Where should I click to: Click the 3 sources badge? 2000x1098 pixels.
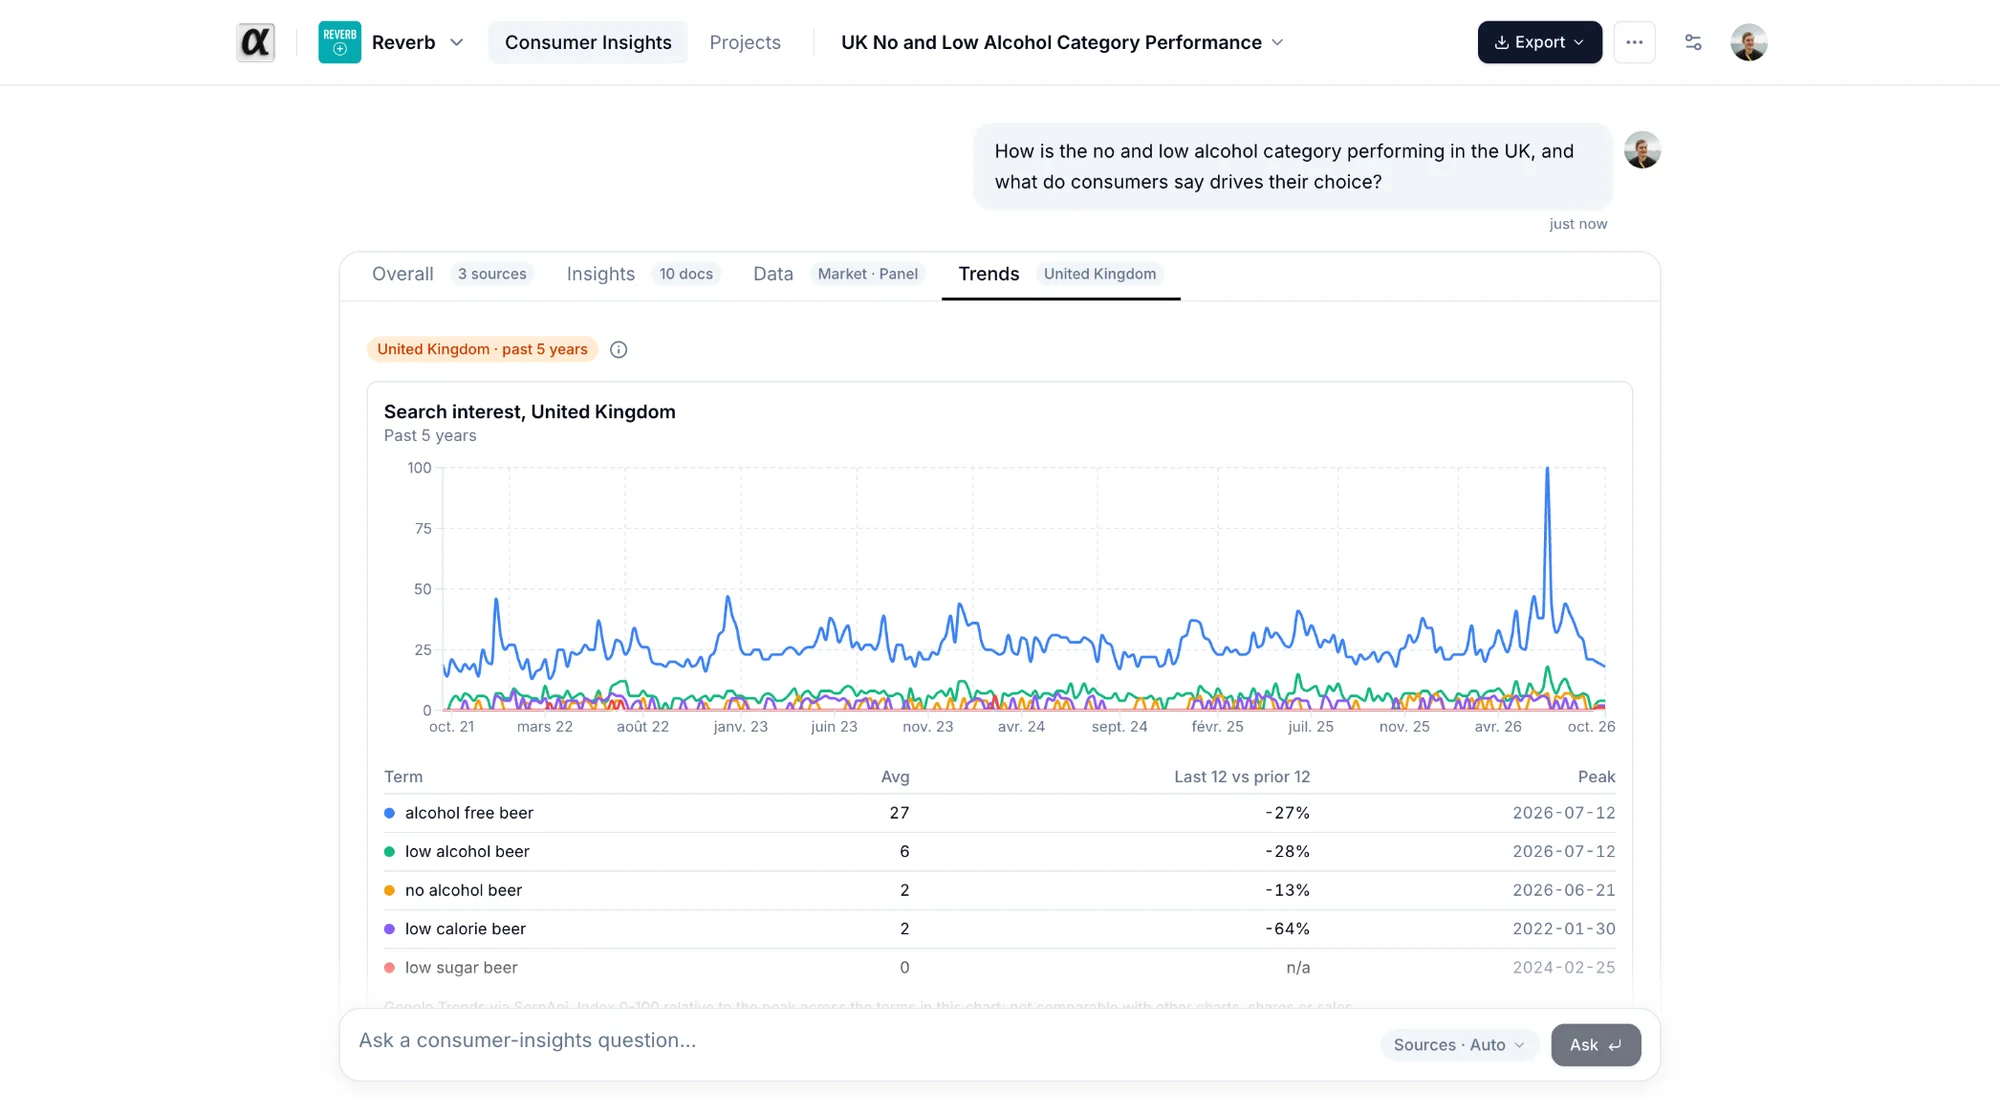pos(492,274)
